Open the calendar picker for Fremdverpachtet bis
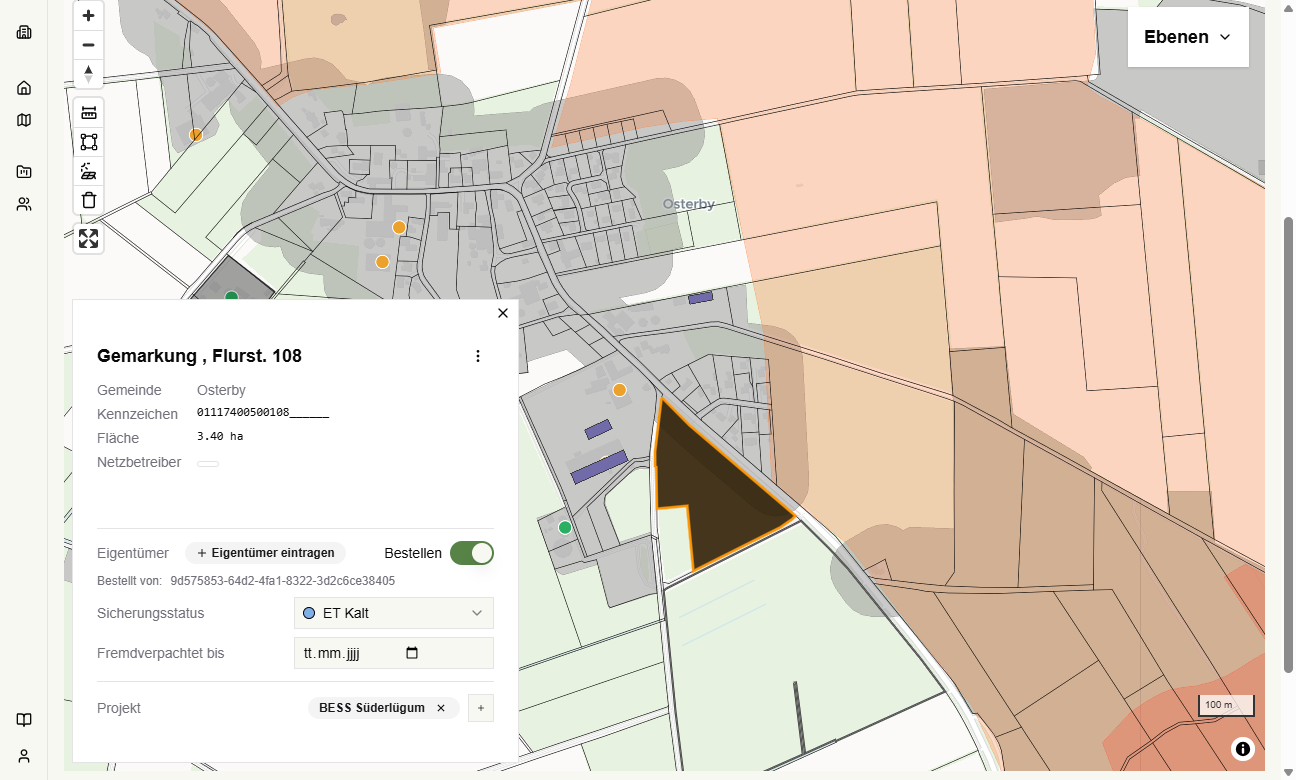 pyautogui.click(x=412, y=653)
